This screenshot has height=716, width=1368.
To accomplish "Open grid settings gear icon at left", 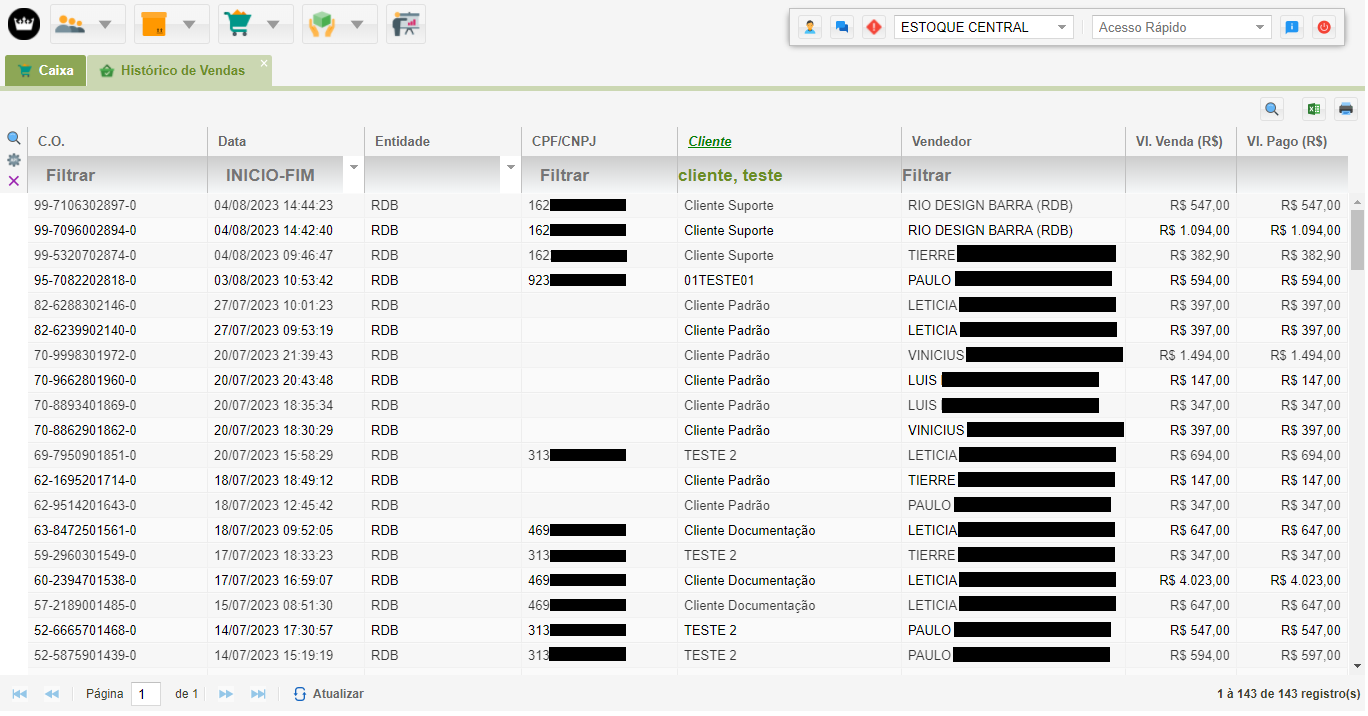I will point(14,160).
